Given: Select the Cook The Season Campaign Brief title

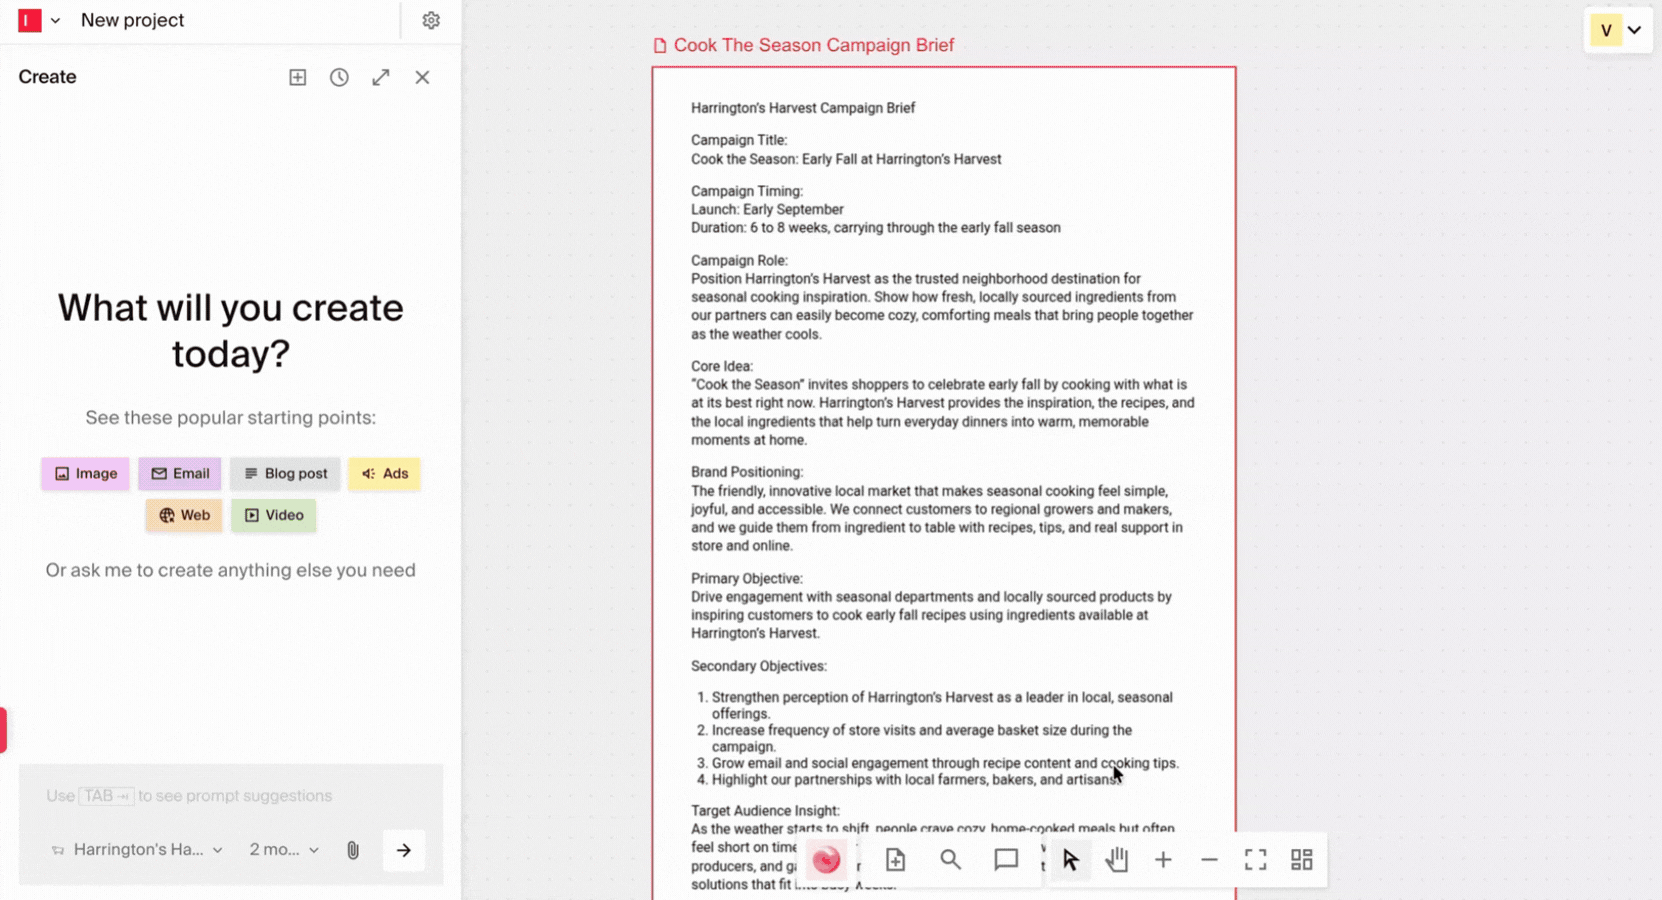Looking at the screenshot, I should point(814,45).
